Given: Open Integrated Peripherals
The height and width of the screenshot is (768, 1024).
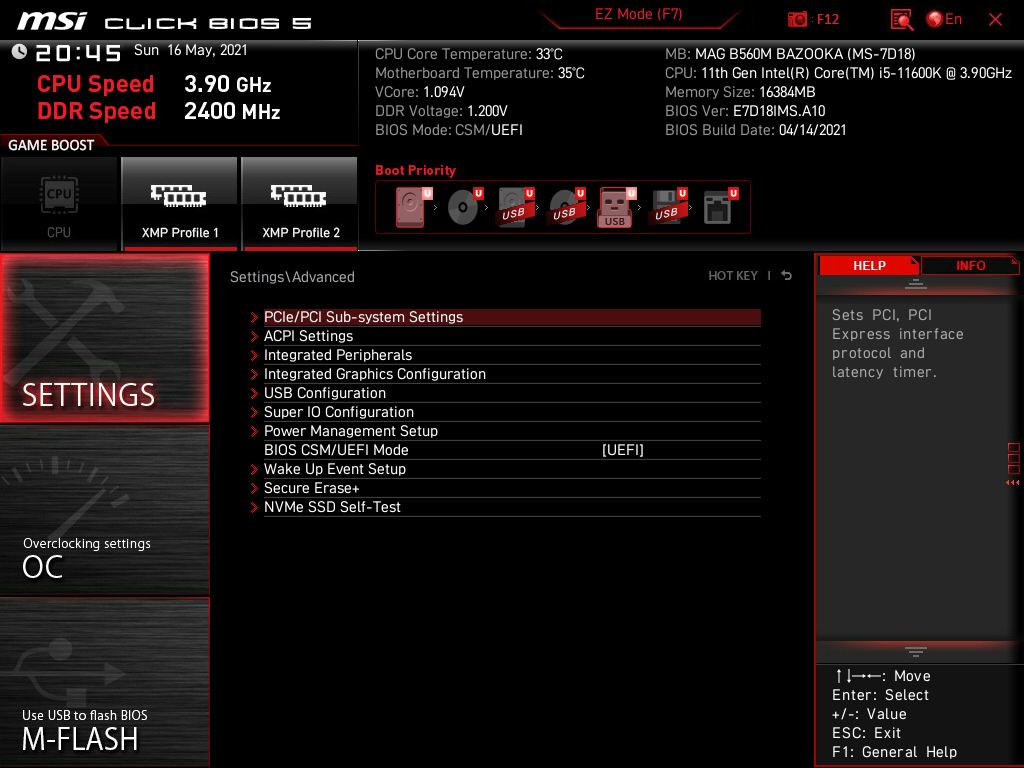Looking at the screenshot, I should pyautogui.click(x=512, y=355).
